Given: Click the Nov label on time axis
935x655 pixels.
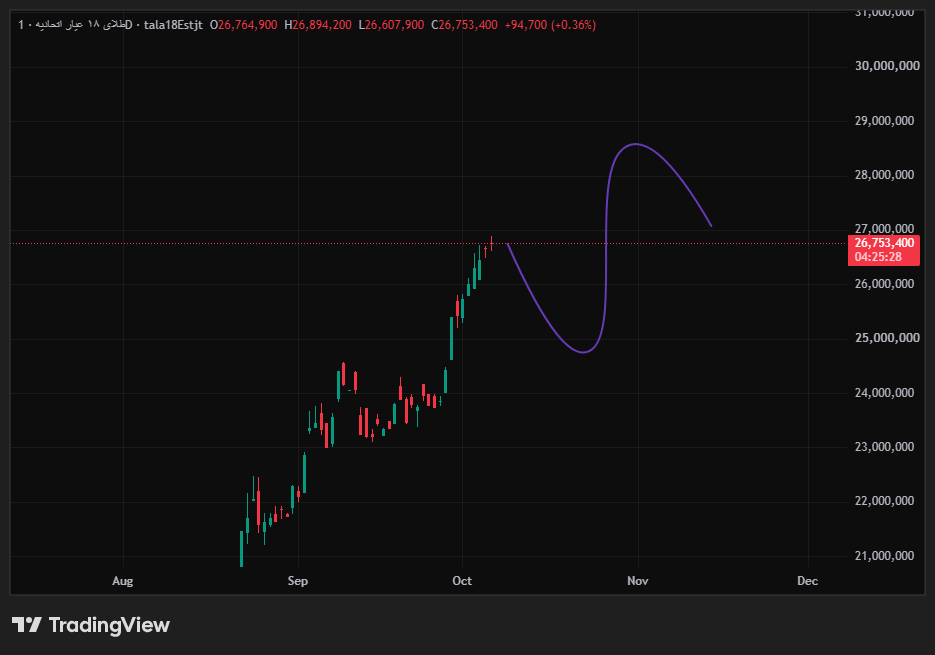Looking at the screenshot, I should coord(637,580).
